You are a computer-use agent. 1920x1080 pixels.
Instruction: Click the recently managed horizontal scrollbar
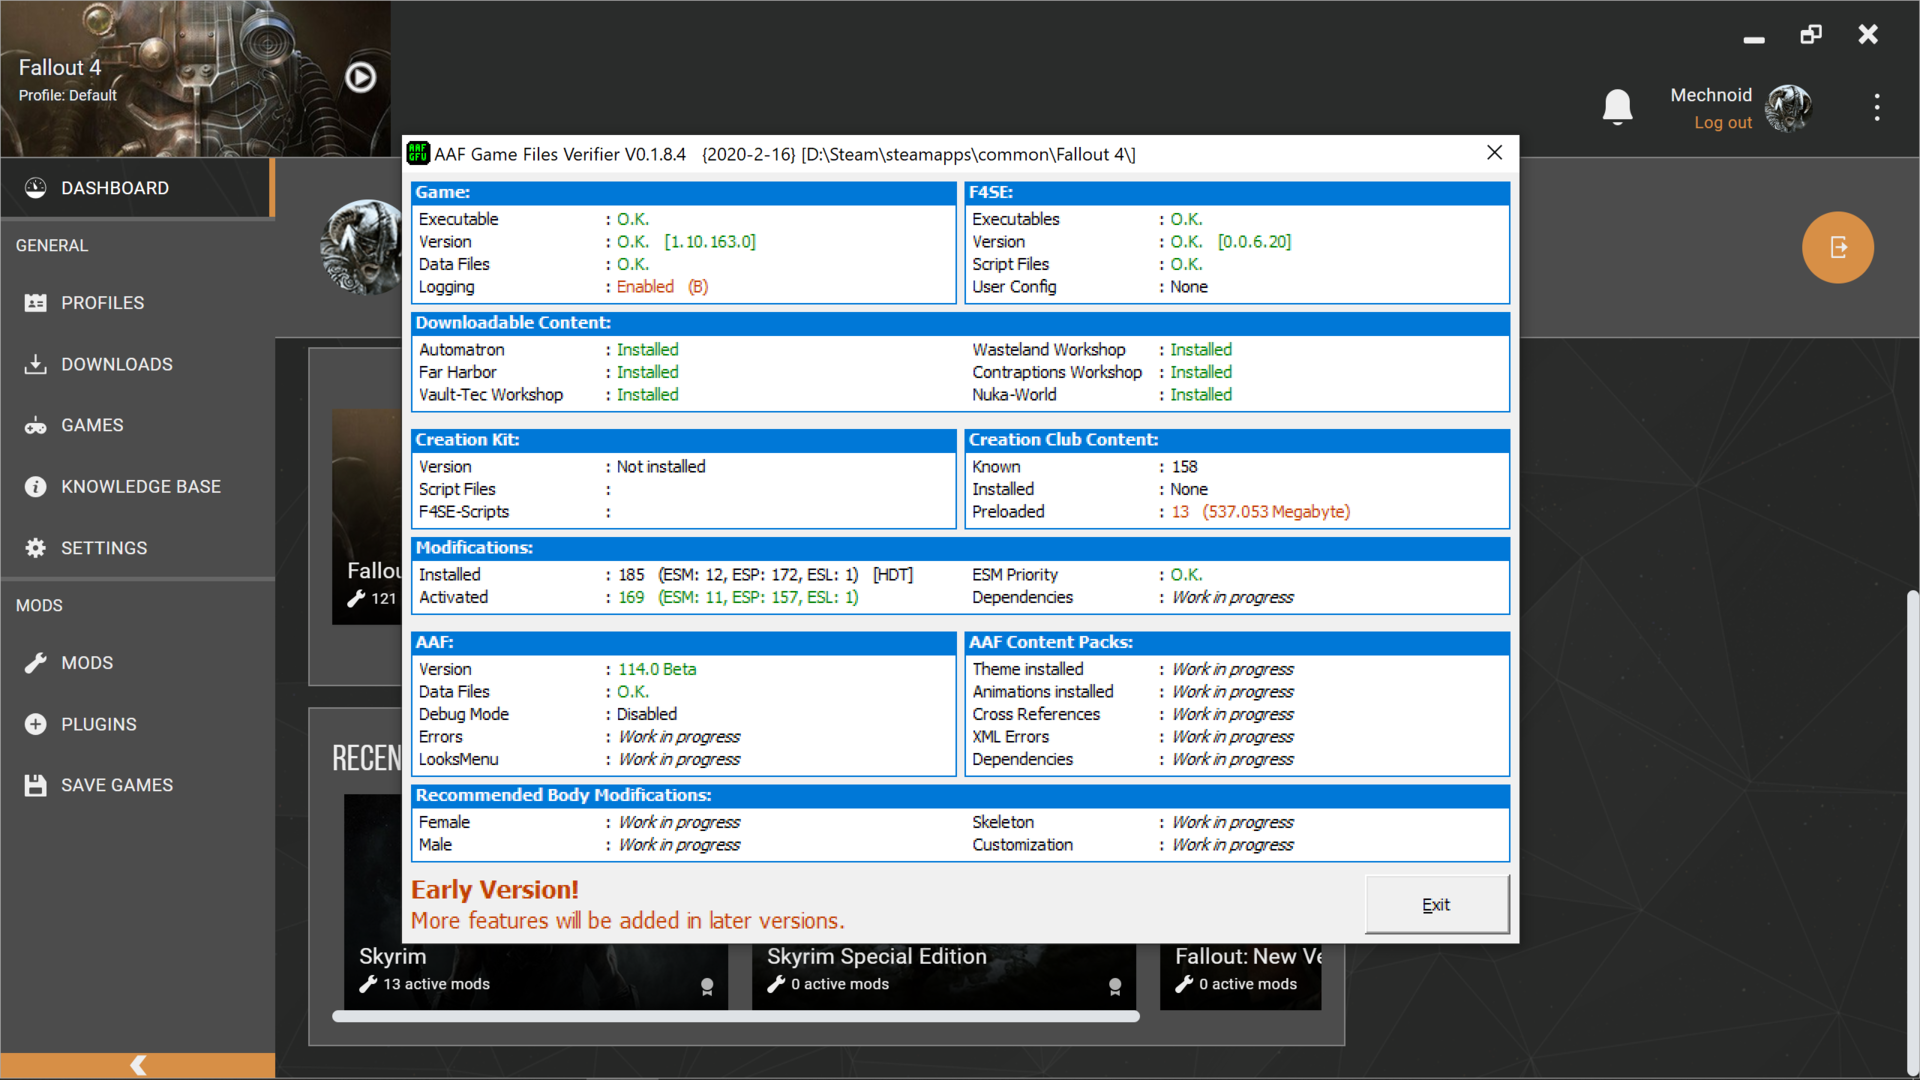pos(735,1016)
